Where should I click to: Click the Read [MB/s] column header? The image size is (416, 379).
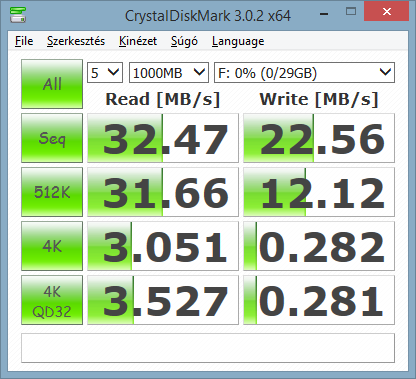coord(163,99)
